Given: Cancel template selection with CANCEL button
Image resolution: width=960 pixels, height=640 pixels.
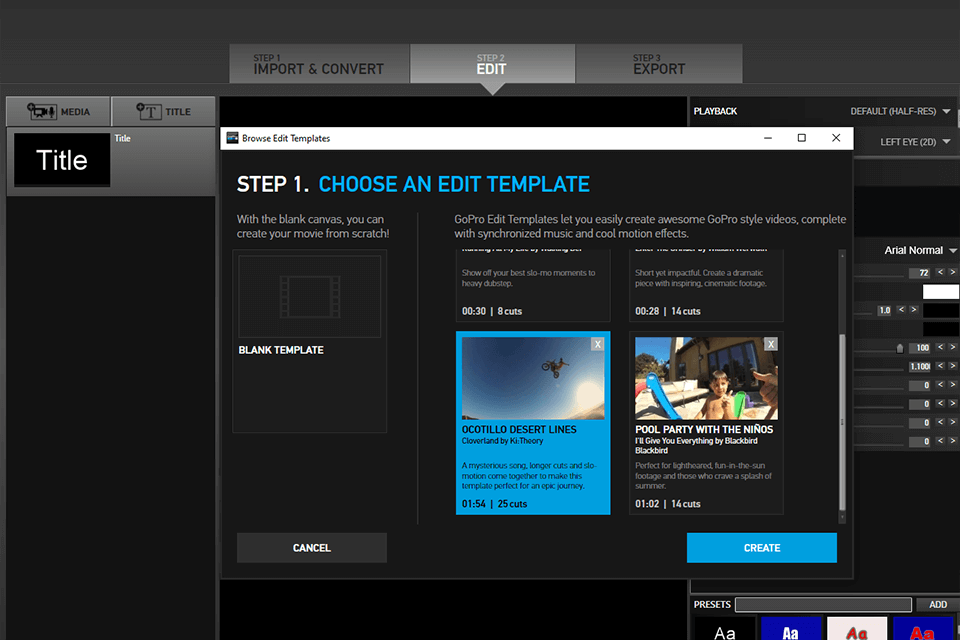Looking at the screenshot, I should [311, 548].
